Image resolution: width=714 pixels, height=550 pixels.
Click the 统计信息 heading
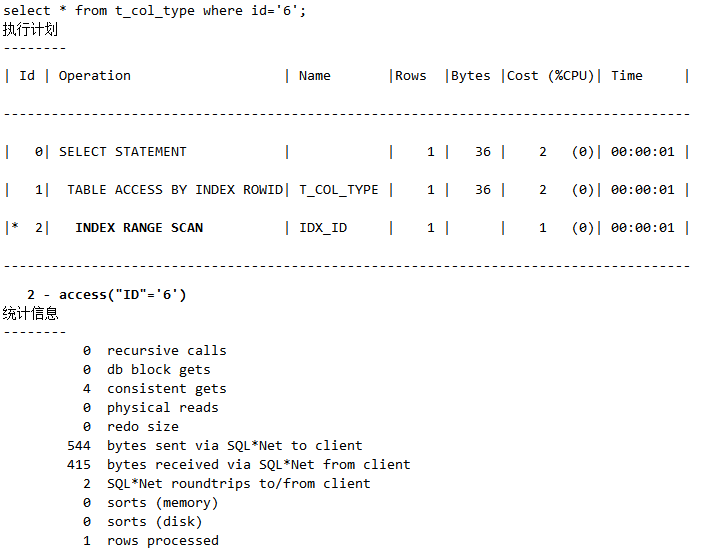click(31, 313)
